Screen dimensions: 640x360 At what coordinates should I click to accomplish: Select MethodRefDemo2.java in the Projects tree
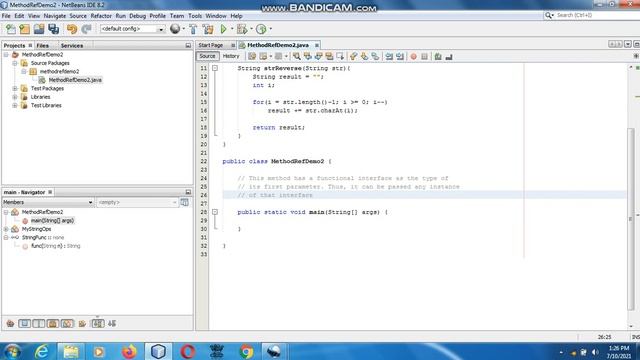[75, 80]
